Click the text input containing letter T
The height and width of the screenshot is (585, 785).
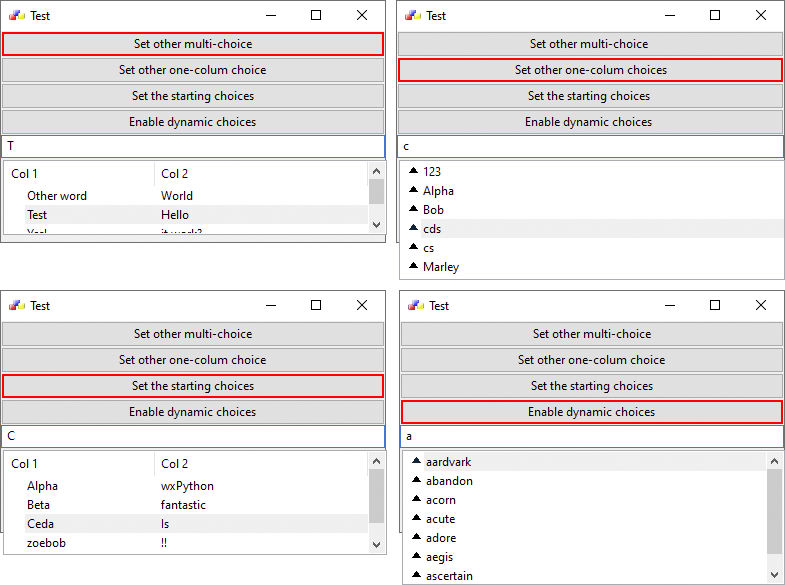(193, 147)
